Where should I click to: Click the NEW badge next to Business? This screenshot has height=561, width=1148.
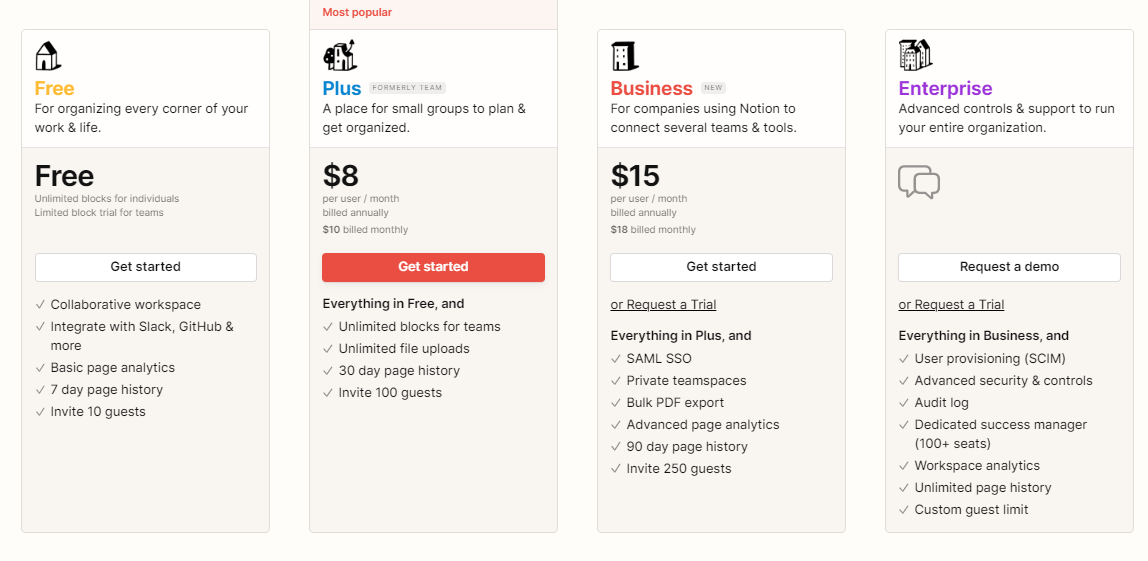click(x=712, y=88)
